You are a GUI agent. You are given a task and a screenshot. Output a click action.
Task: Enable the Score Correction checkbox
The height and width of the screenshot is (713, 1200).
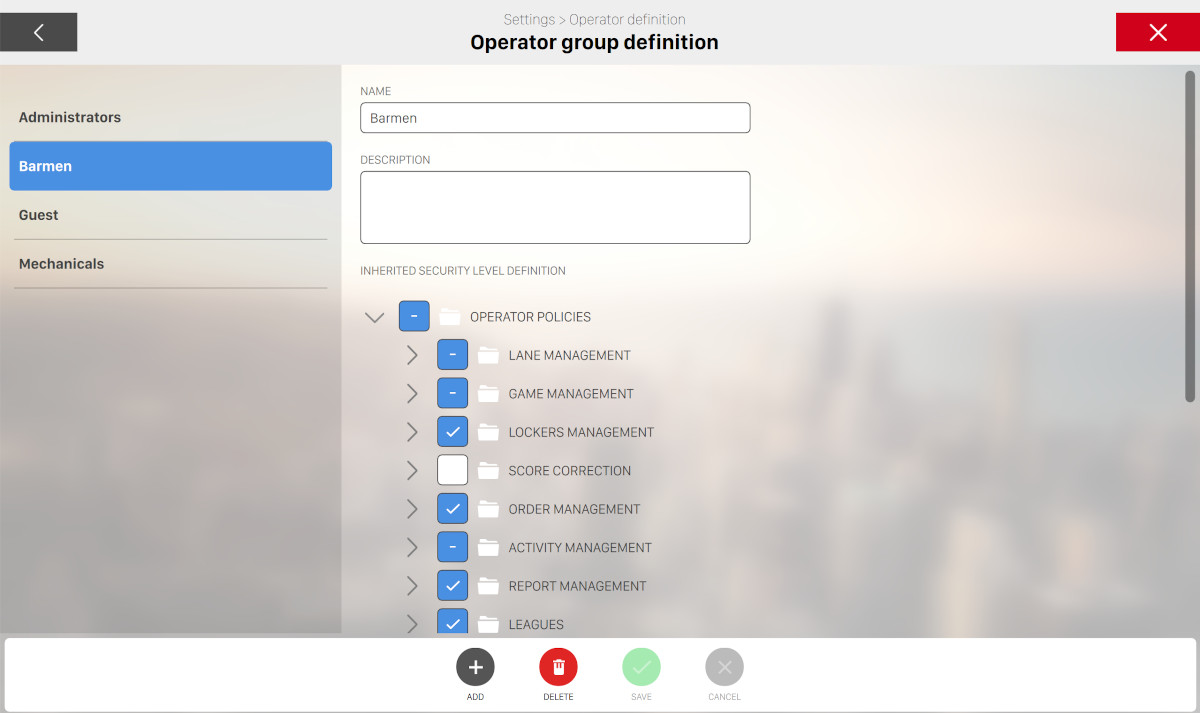[452, 470]
